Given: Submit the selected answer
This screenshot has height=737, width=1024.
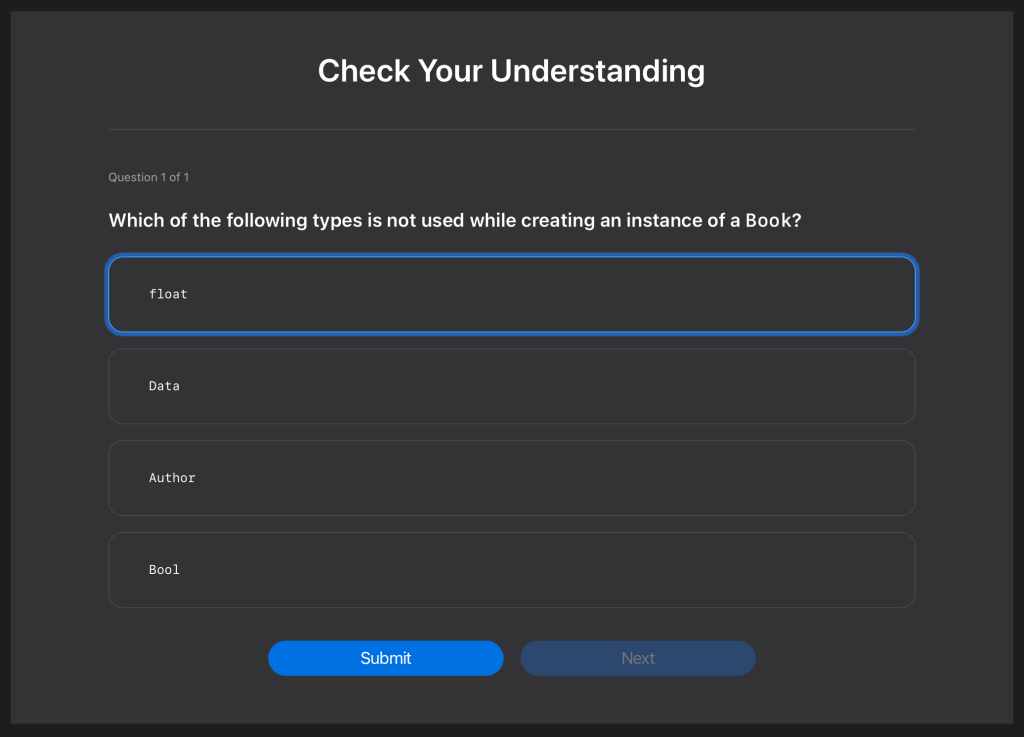Looking at the screenshot, I should pos(385,658).
